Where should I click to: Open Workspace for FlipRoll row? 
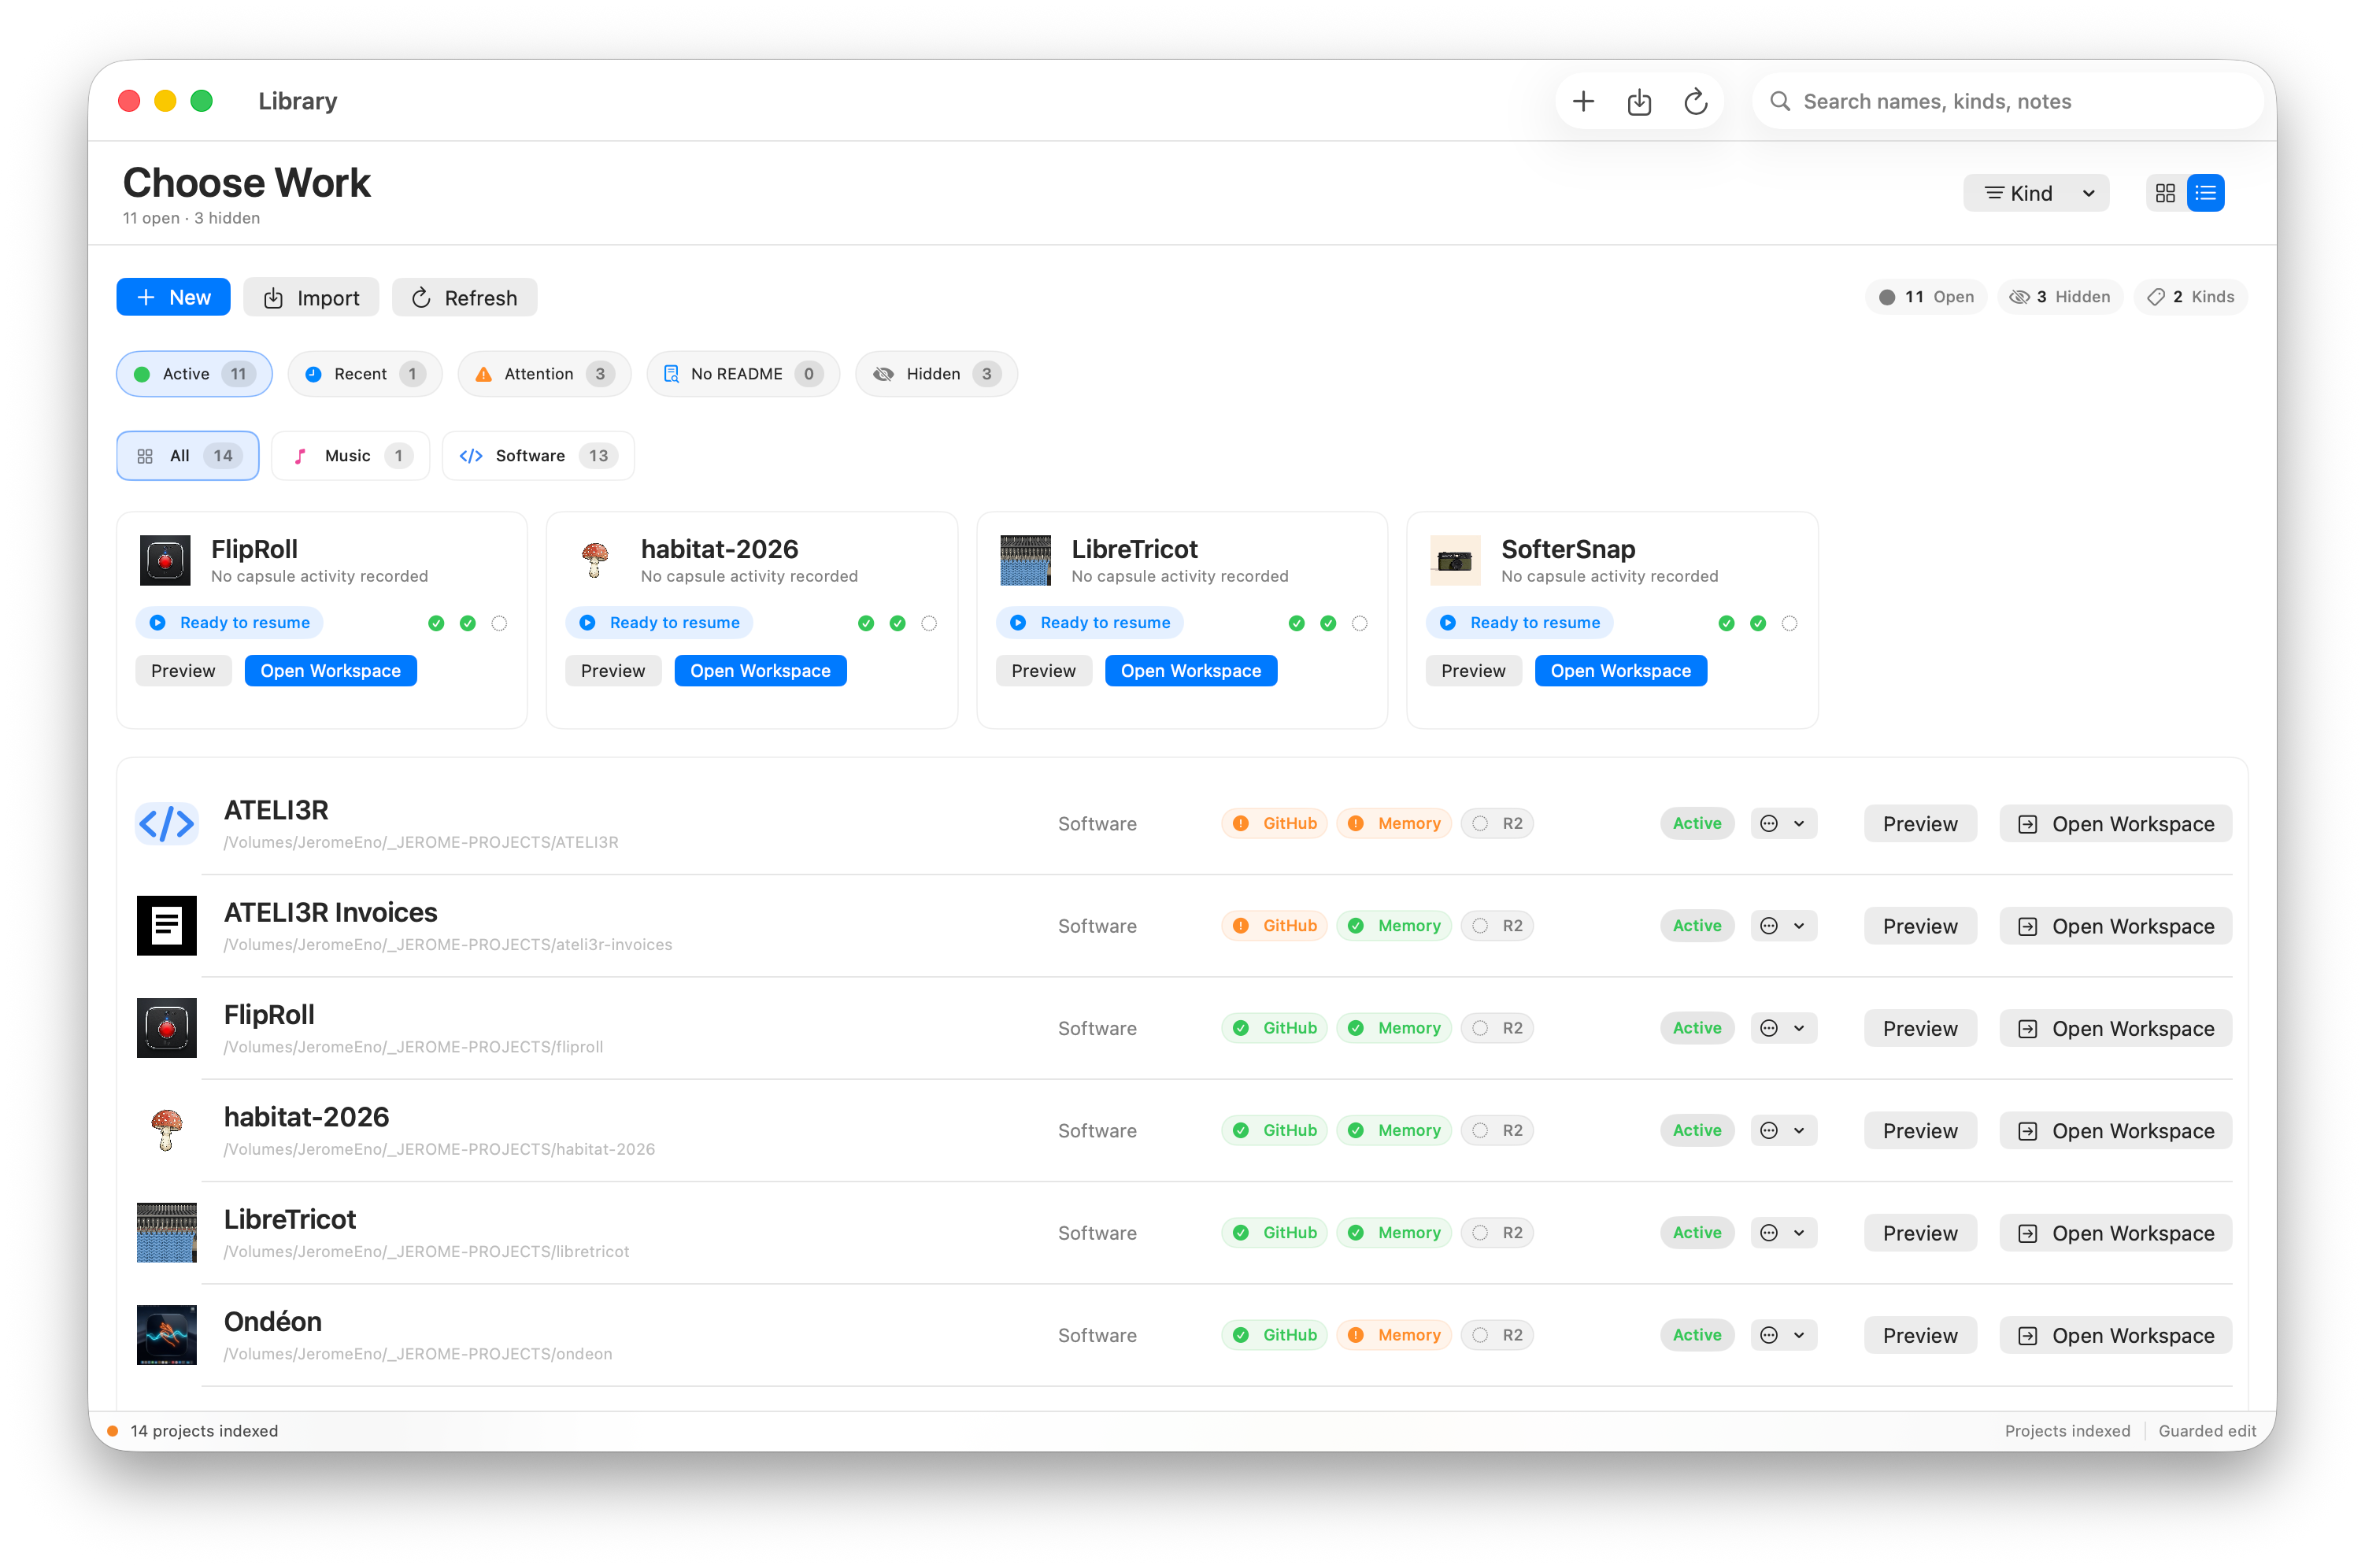coord(2116,1028)
